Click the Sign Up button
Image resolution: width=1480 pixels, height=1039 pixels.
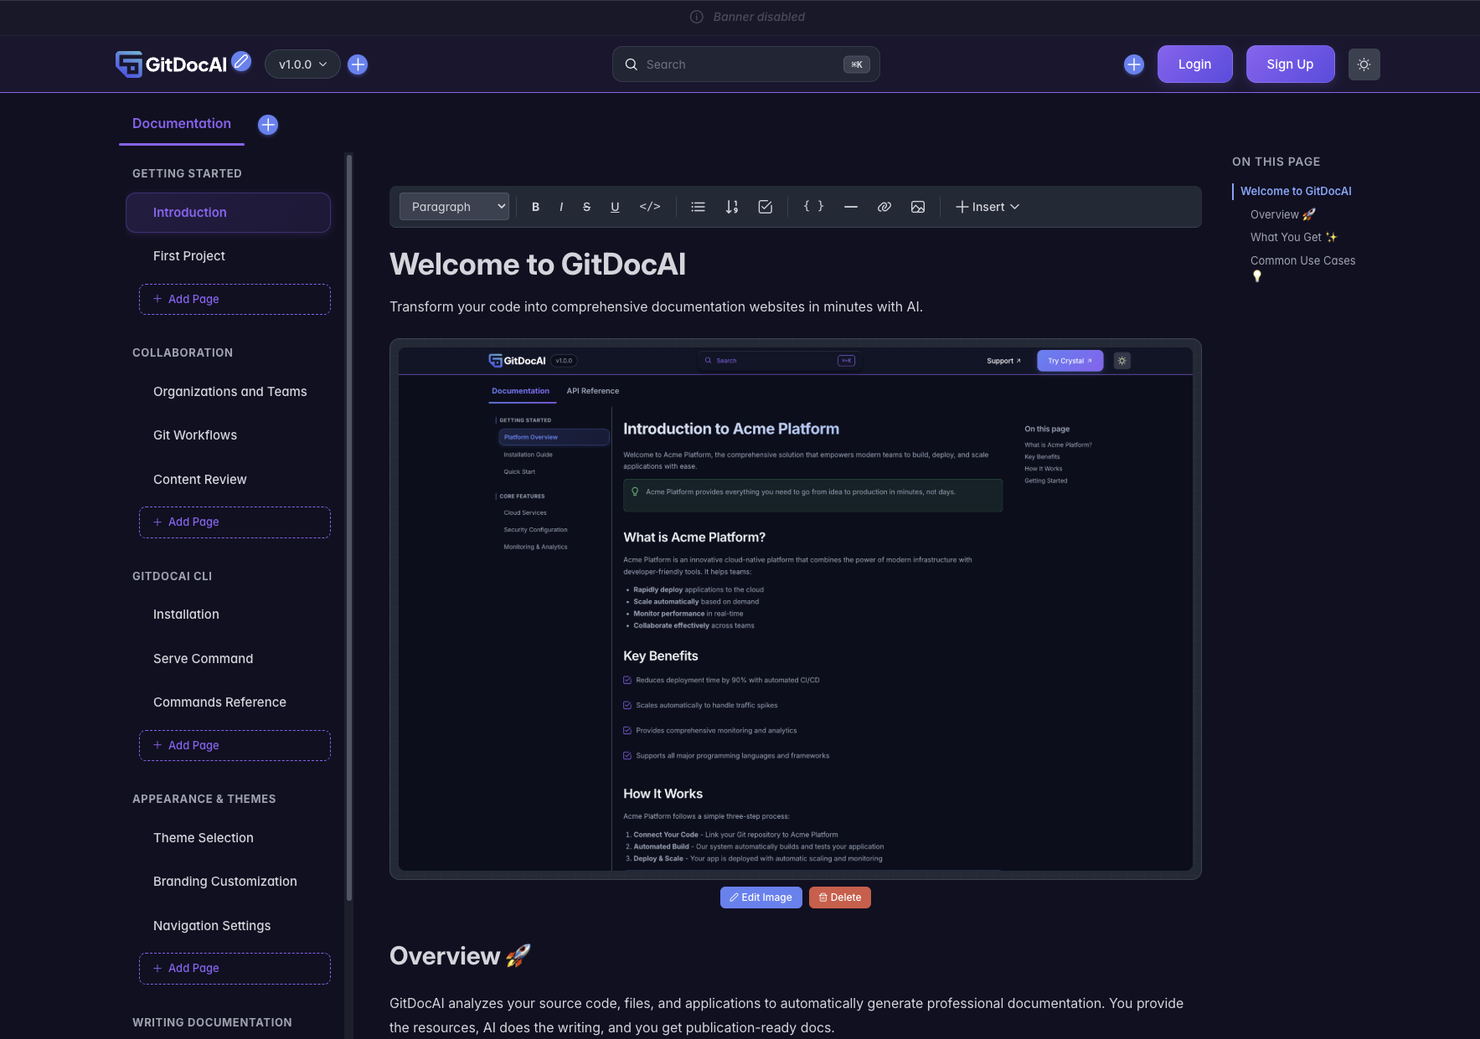coord(1289,64)
